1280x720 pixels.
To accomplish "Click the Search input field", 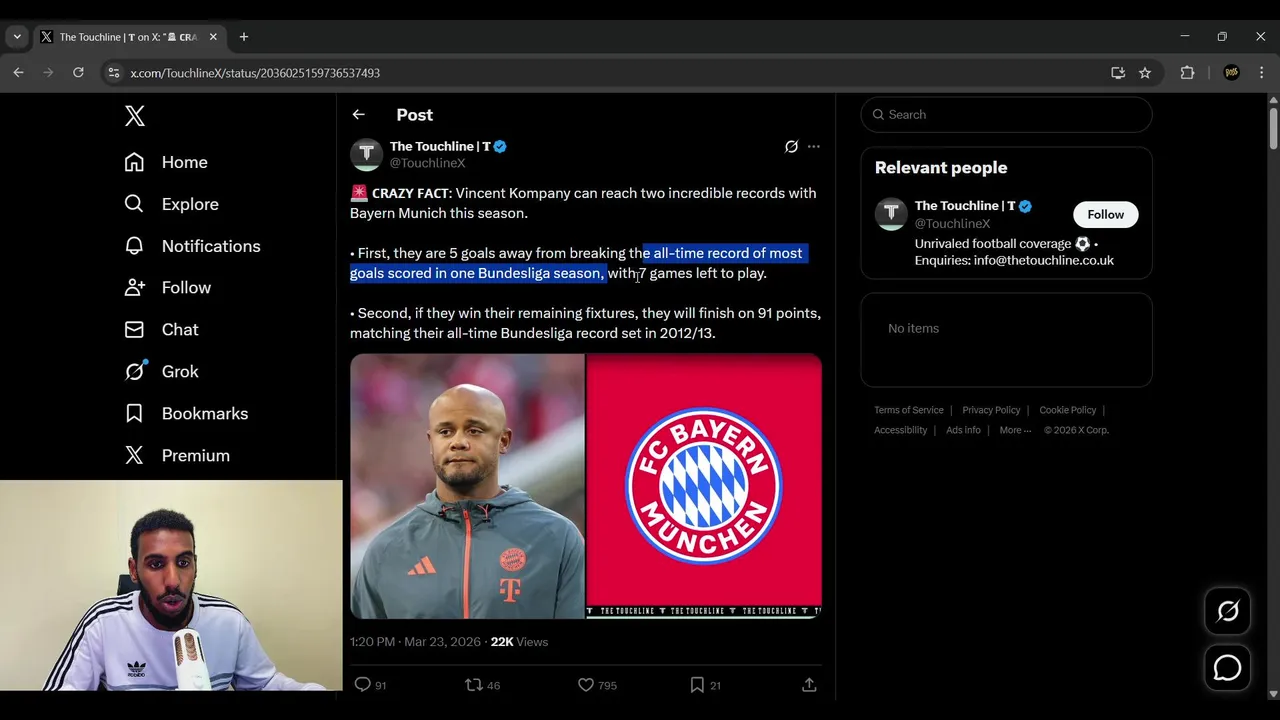I will click(1006, 115).
